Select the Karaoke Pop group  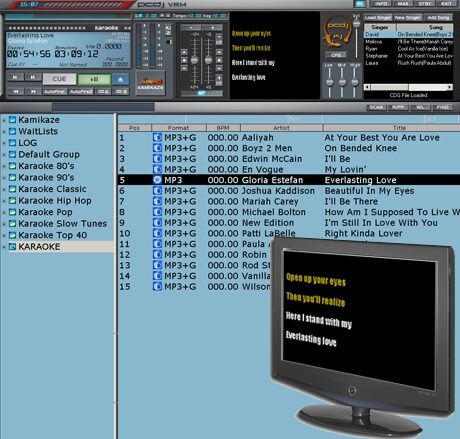41,212
